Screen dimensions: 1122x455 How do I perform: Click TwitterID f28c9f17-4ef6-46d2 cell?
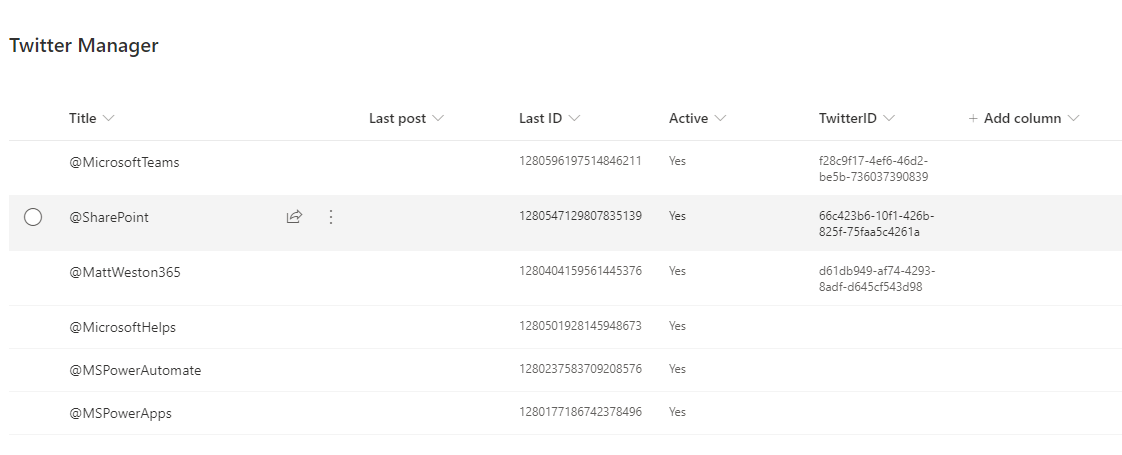(x=874, y=169)
